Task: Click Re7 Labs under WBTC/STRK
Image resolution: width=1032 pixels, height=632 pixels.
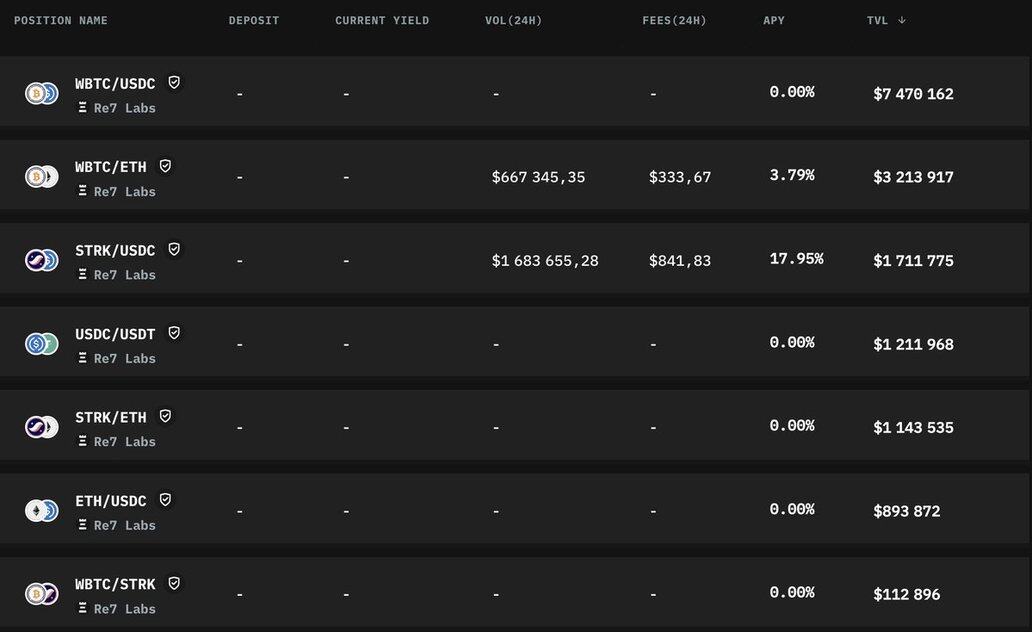Action: 124,608
